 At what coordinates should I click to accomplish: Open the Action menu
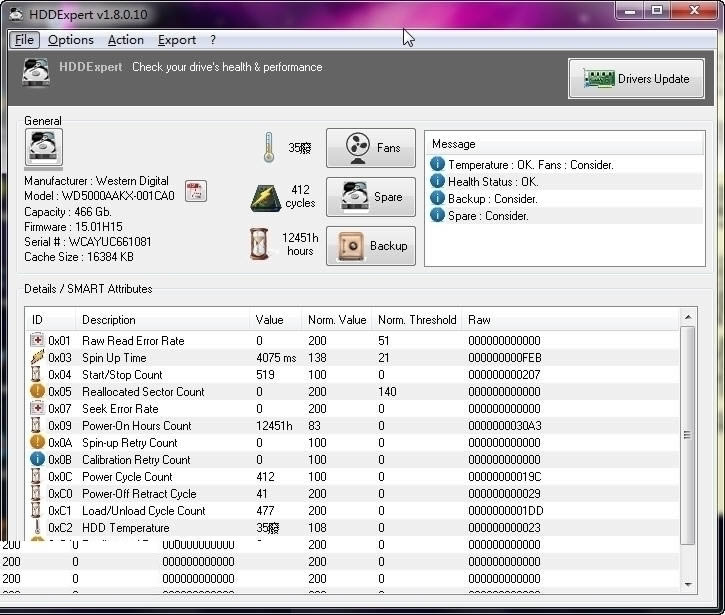click(x=125, y=40)
